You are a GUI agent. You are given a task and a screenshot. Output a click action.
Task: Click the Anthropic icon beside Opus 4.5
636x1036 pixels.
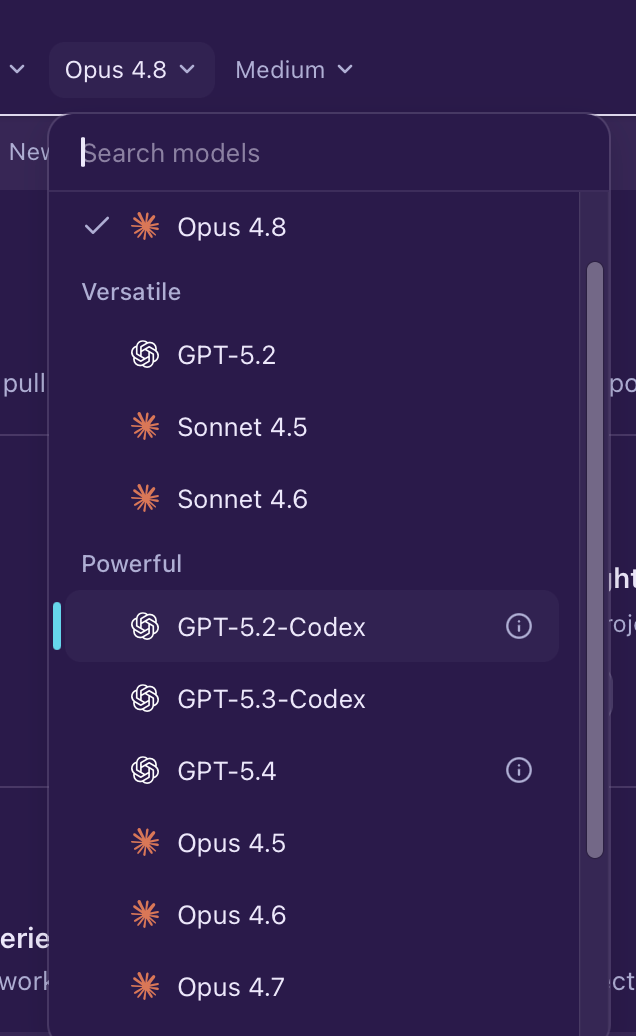pyautogui.click(x=145, y=842)
